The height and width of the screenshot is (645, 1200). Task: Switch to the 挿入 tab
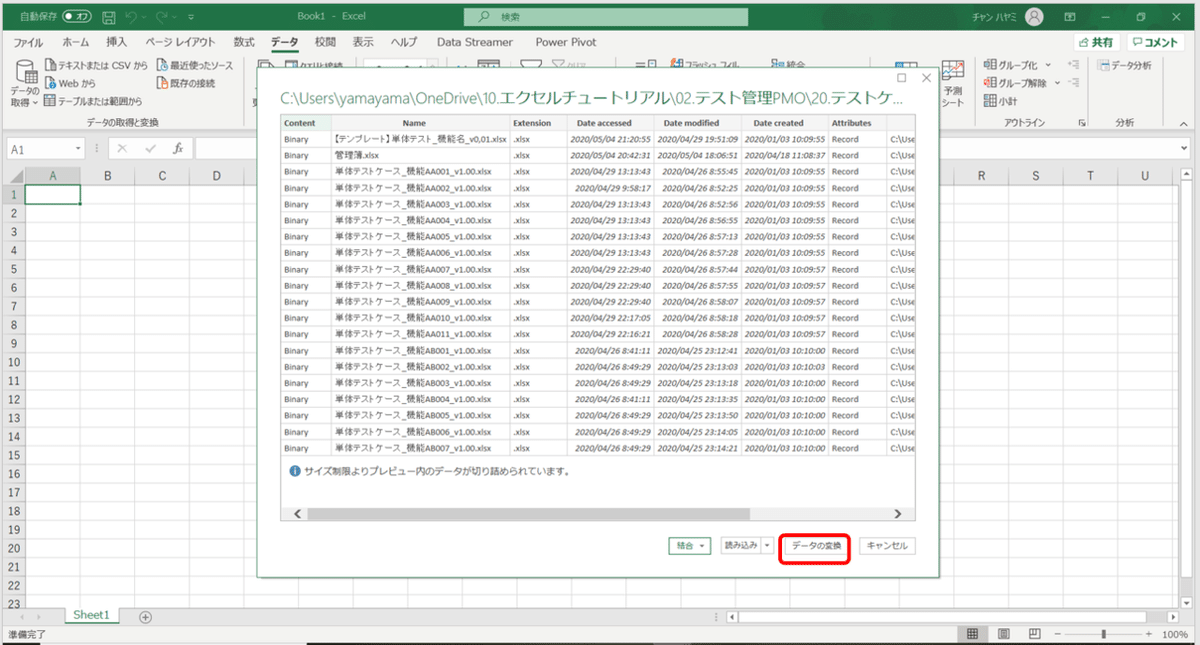[117, 42]
